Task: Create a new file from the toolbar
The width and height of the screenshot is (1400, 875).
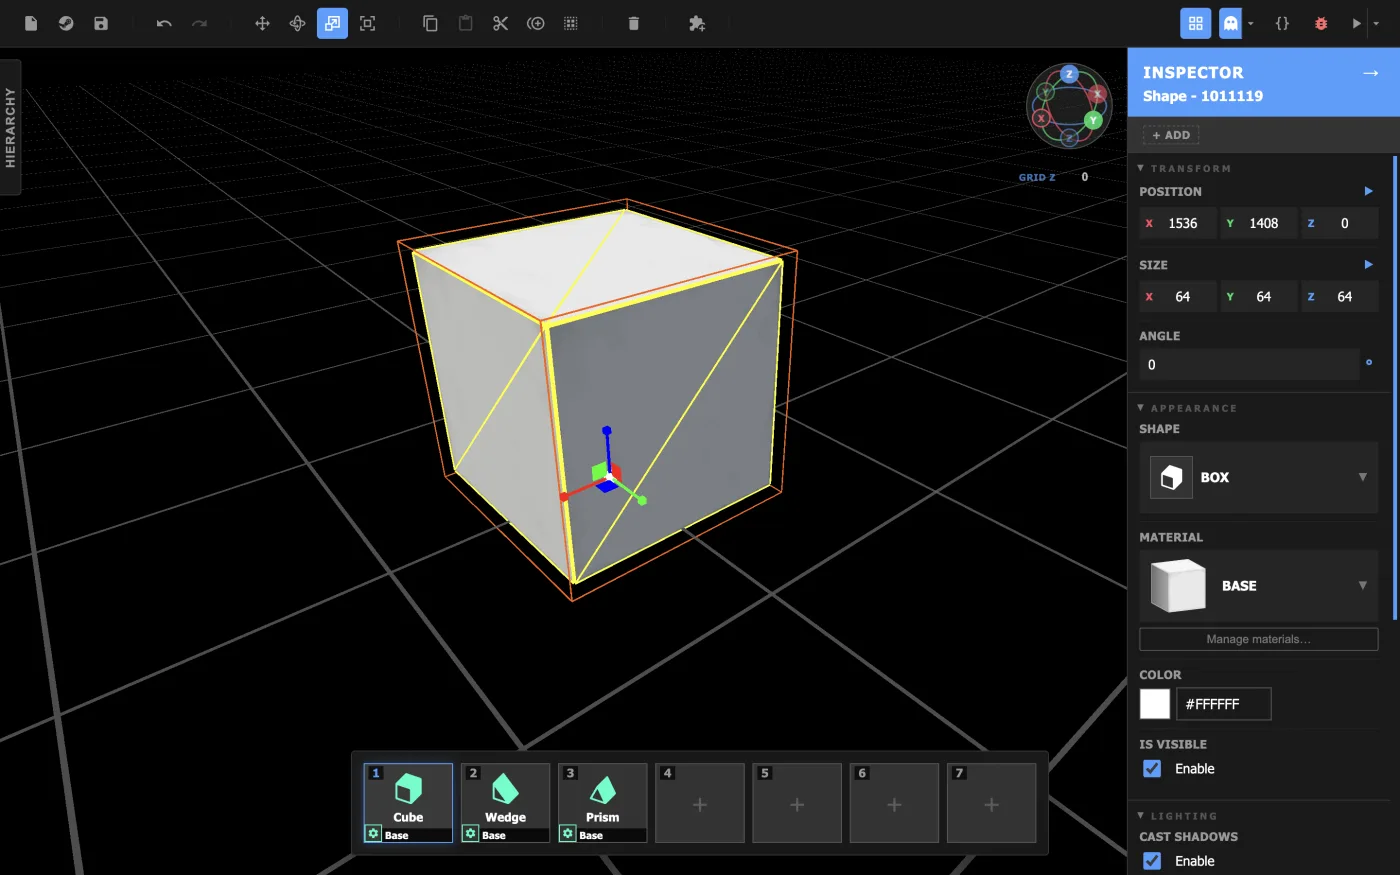Action: 31,23
